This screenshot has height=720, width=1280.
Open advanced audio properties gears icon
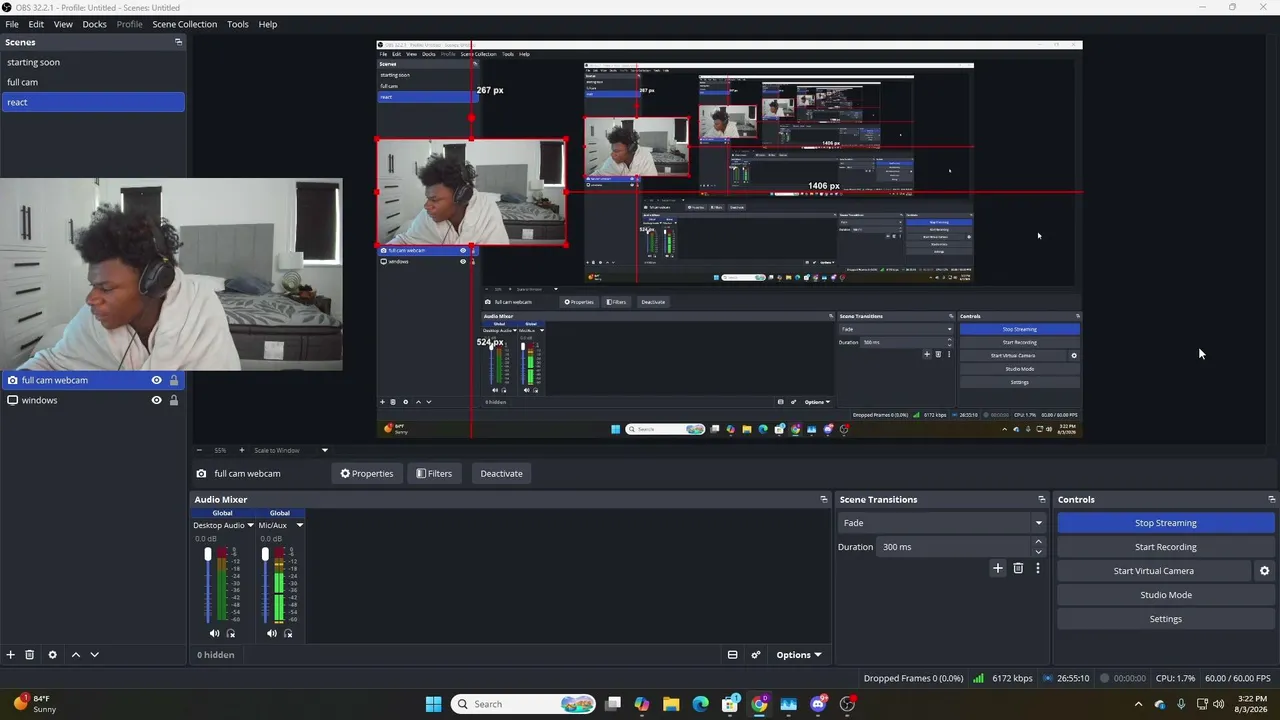coord(756,655)
